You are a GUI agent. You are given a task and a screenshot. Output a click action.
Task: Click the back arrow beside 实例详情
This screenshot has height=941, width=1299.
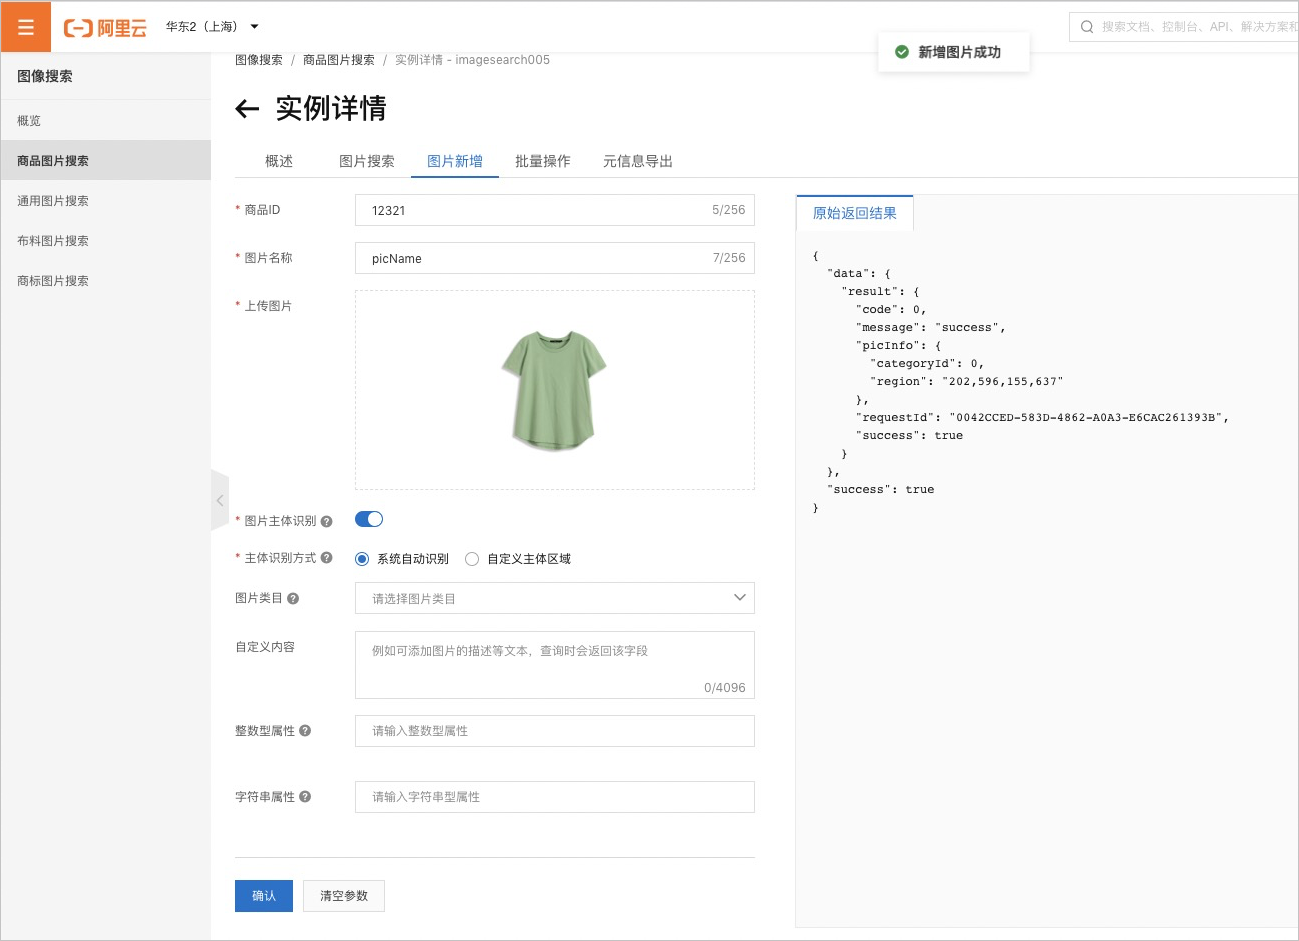(247, 109)
